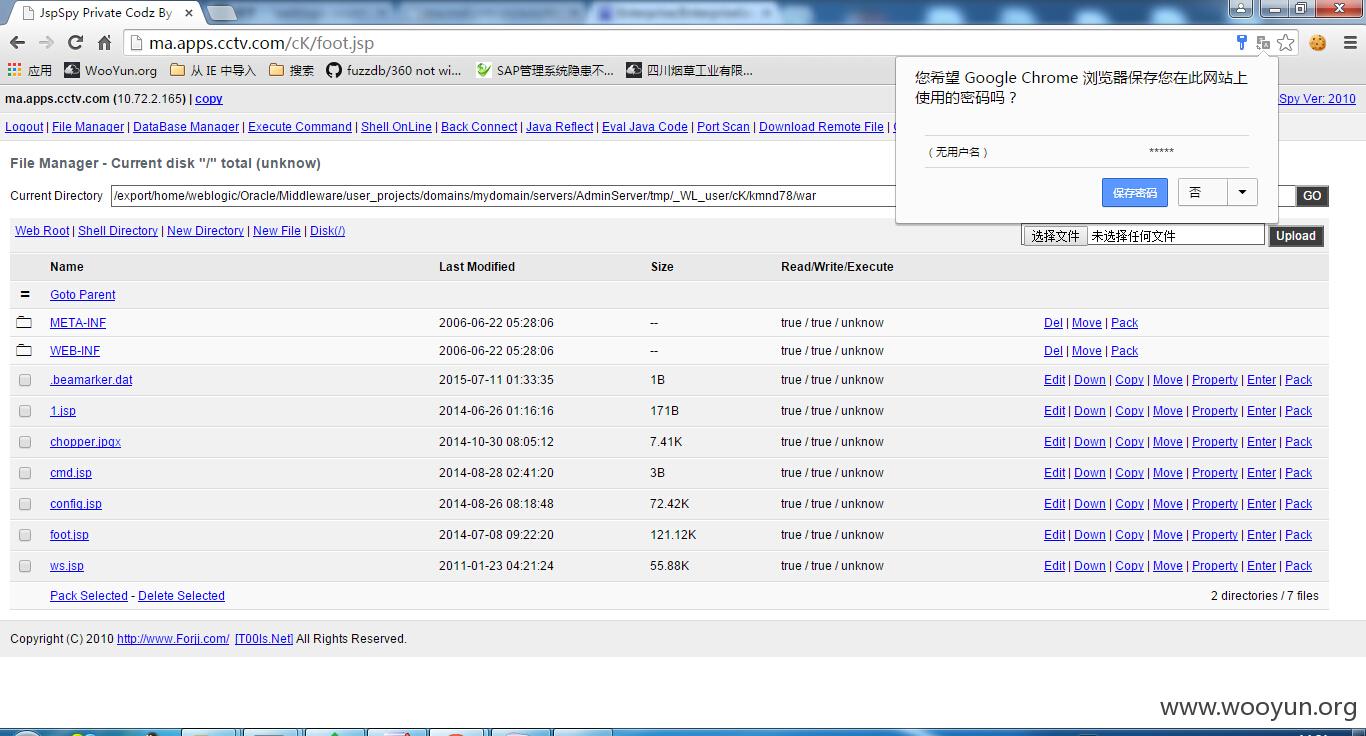The image size is (1366, 736).
Task: Open the http://www.Forjj.com/ footer link
Action: [x=173, y=639]
